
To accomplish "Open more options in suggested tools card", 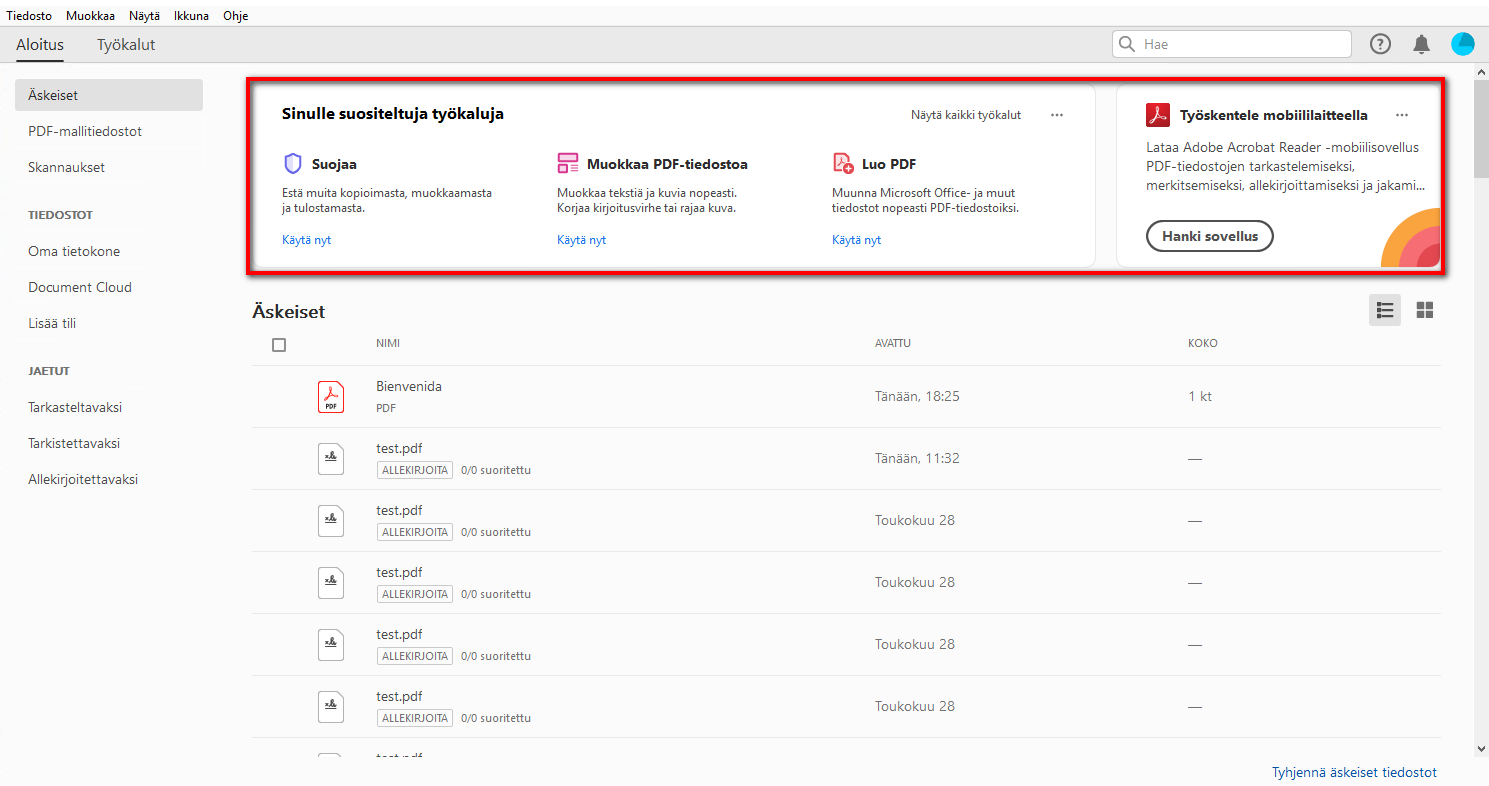I will click(1057, 115).
